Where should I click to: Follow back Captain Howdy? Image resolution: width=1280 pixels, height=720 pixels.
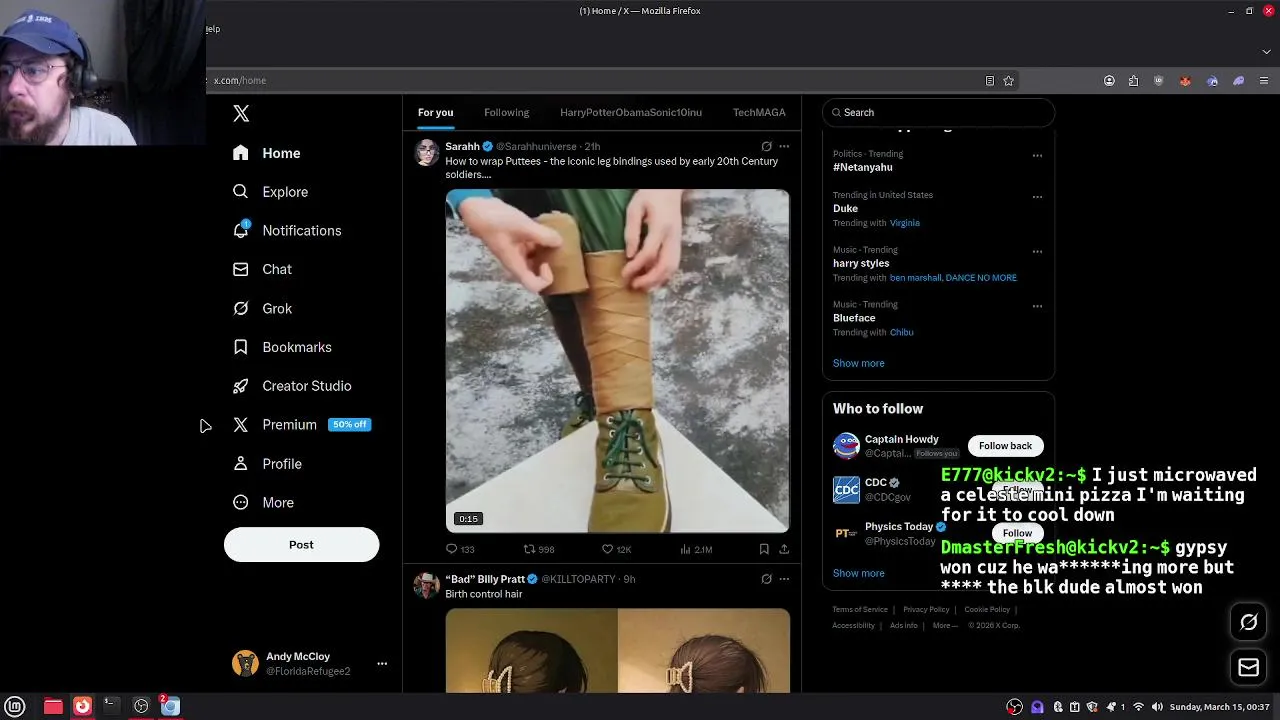1005,446
